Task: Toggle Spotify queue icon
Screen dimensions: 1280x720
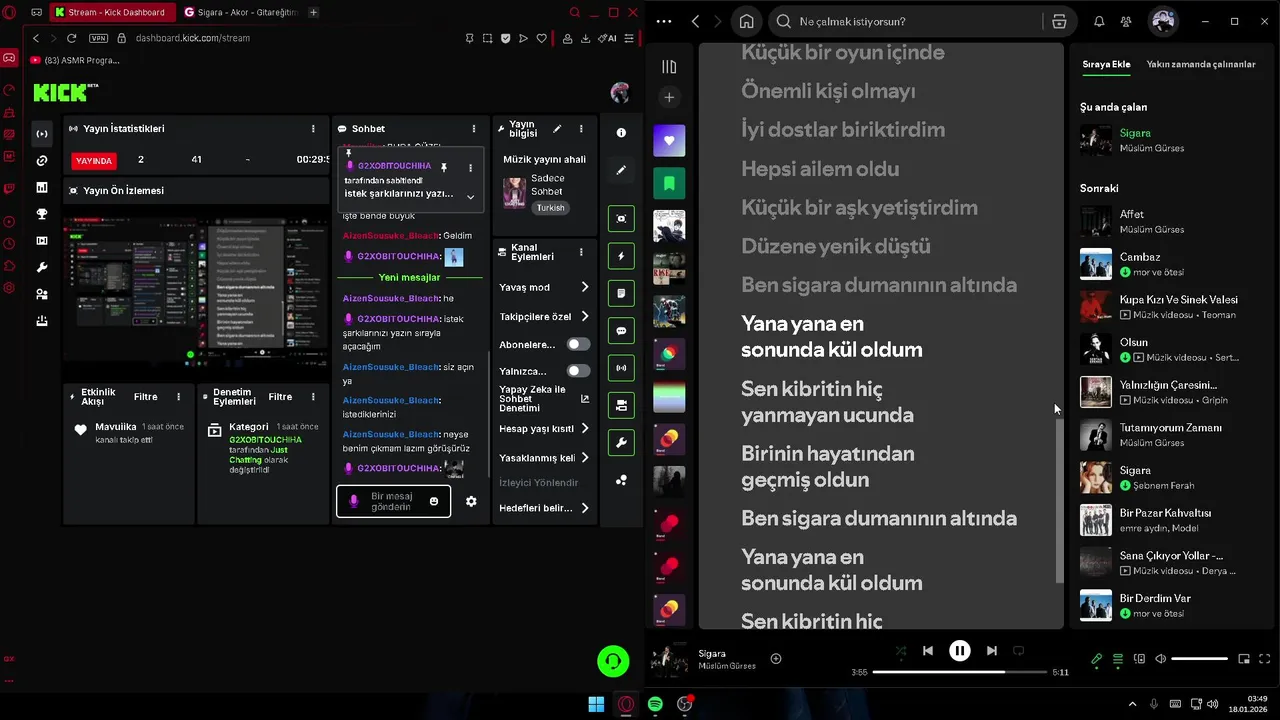Action: pos(1118,659)
